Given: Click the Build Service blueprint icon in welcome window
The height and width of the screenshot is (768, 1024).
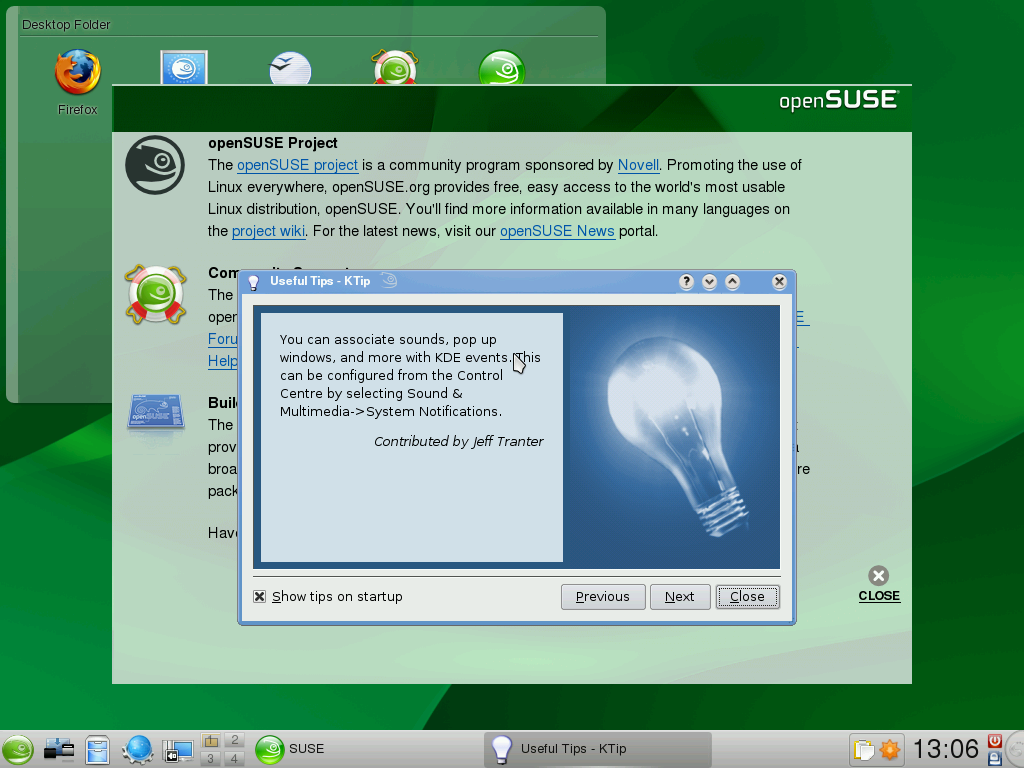Looking at the screenshot, I should pos(155,411).
